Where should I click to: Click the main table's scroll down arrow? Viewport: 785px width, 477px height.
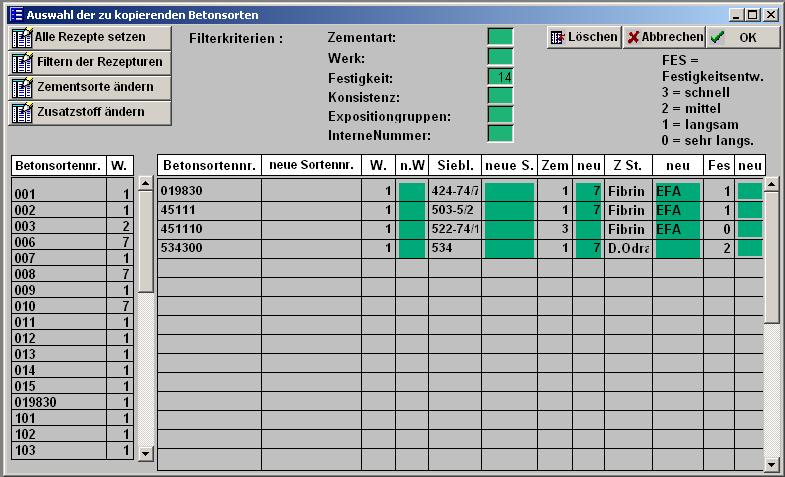771,464
